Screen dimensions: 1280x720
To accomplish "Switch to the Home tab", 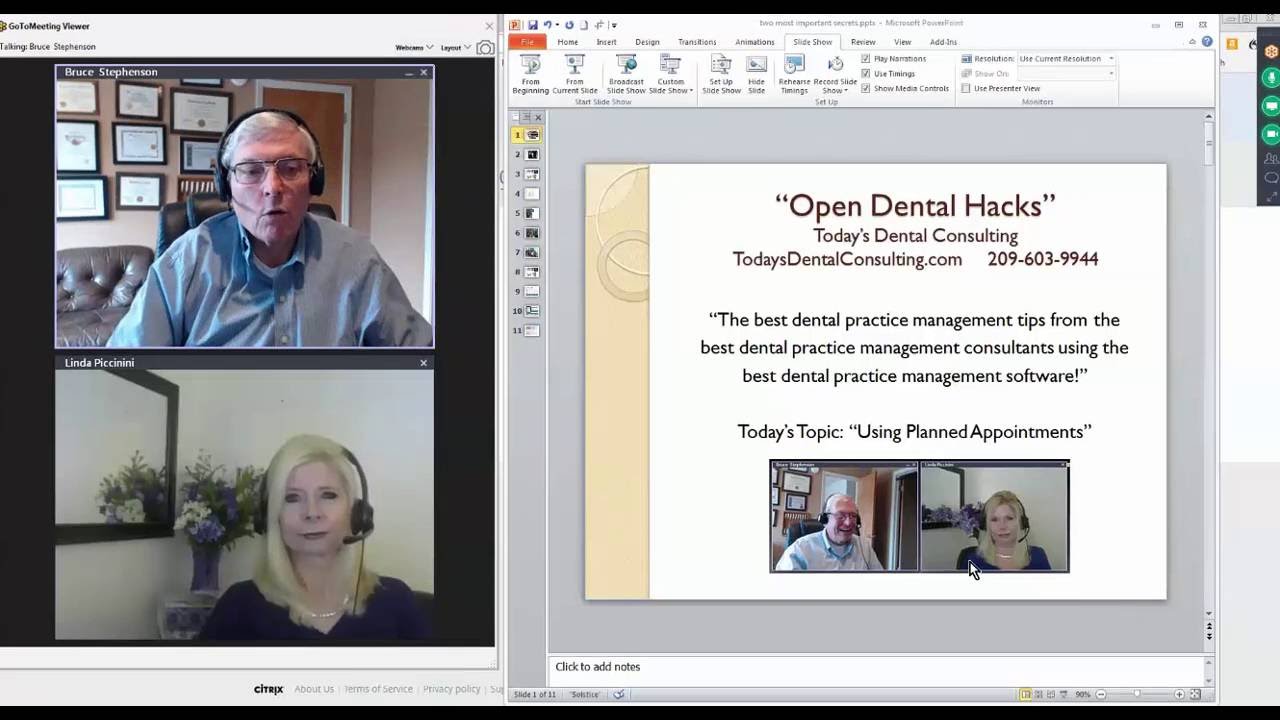I will [568, 42].
